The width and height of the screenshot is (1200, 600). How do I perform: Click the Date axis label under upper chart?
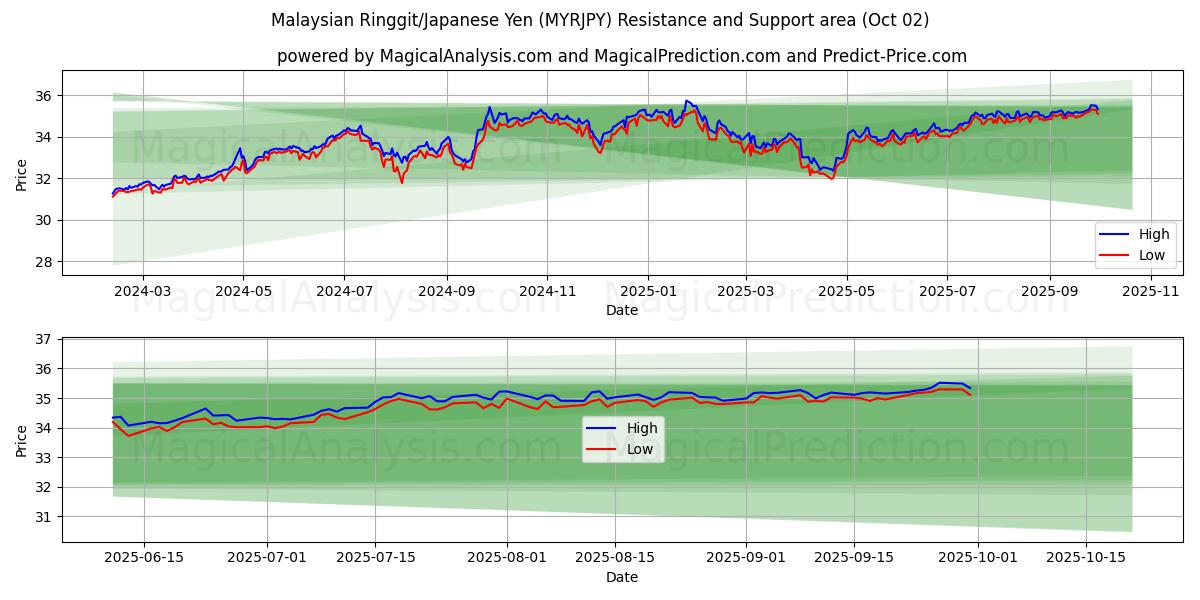point(621,310)
